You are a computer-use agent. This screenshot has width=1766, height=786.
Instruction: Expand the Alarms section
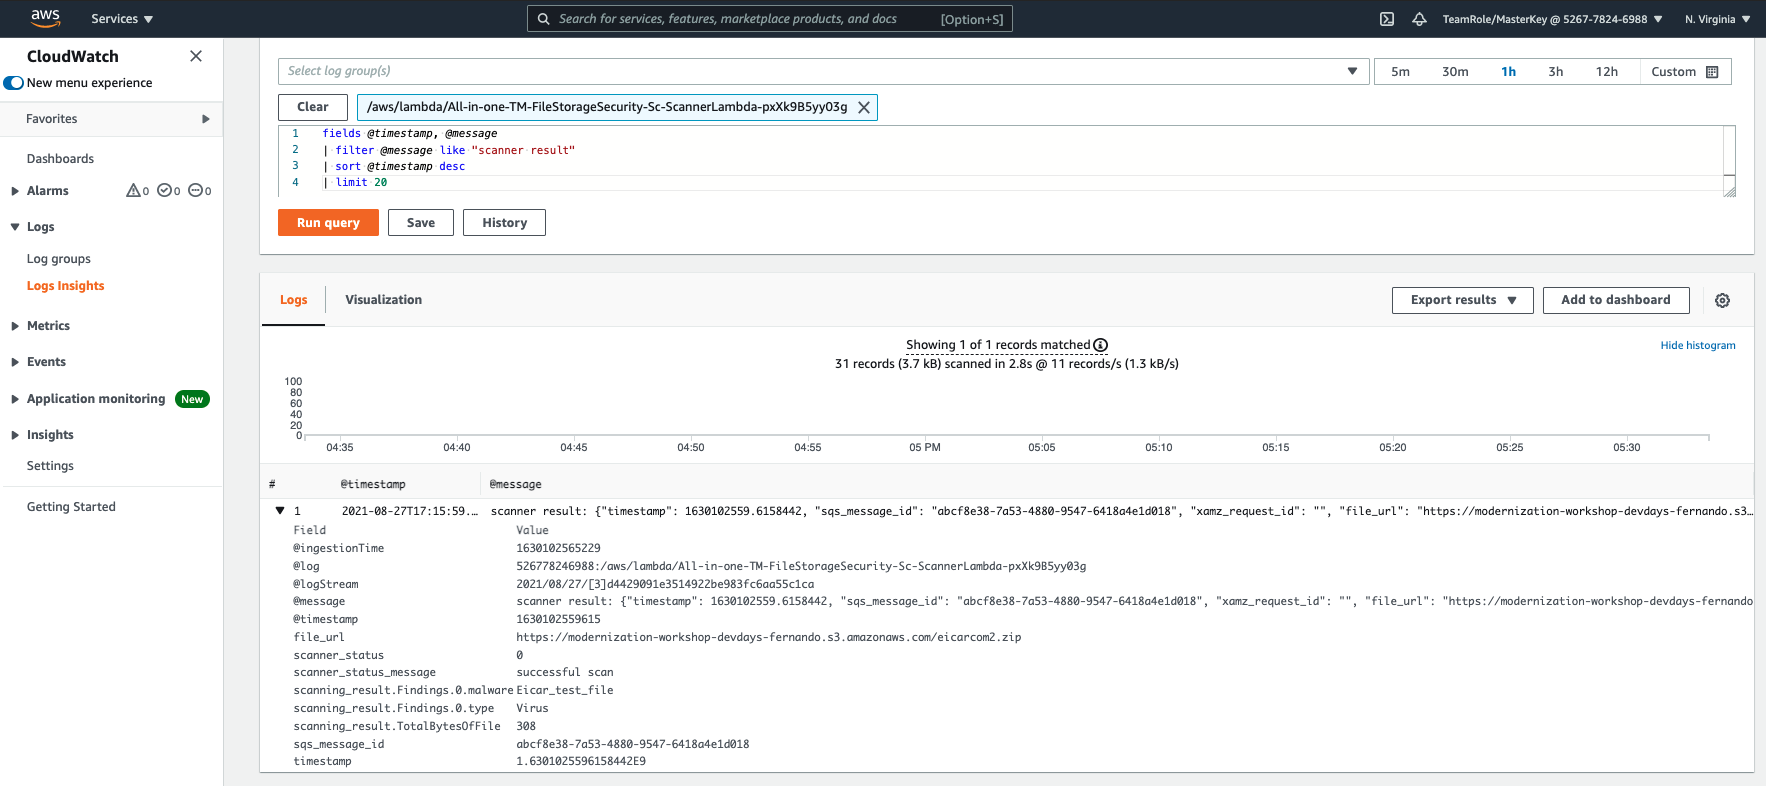[15, 191]
